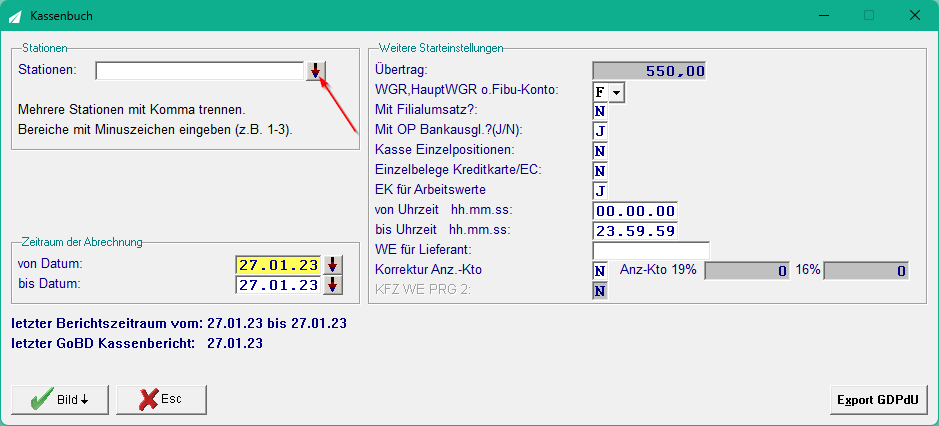Viewport: 939px width, 426px height.
Task: Select the von Datum field
Action: coord(278,264)
